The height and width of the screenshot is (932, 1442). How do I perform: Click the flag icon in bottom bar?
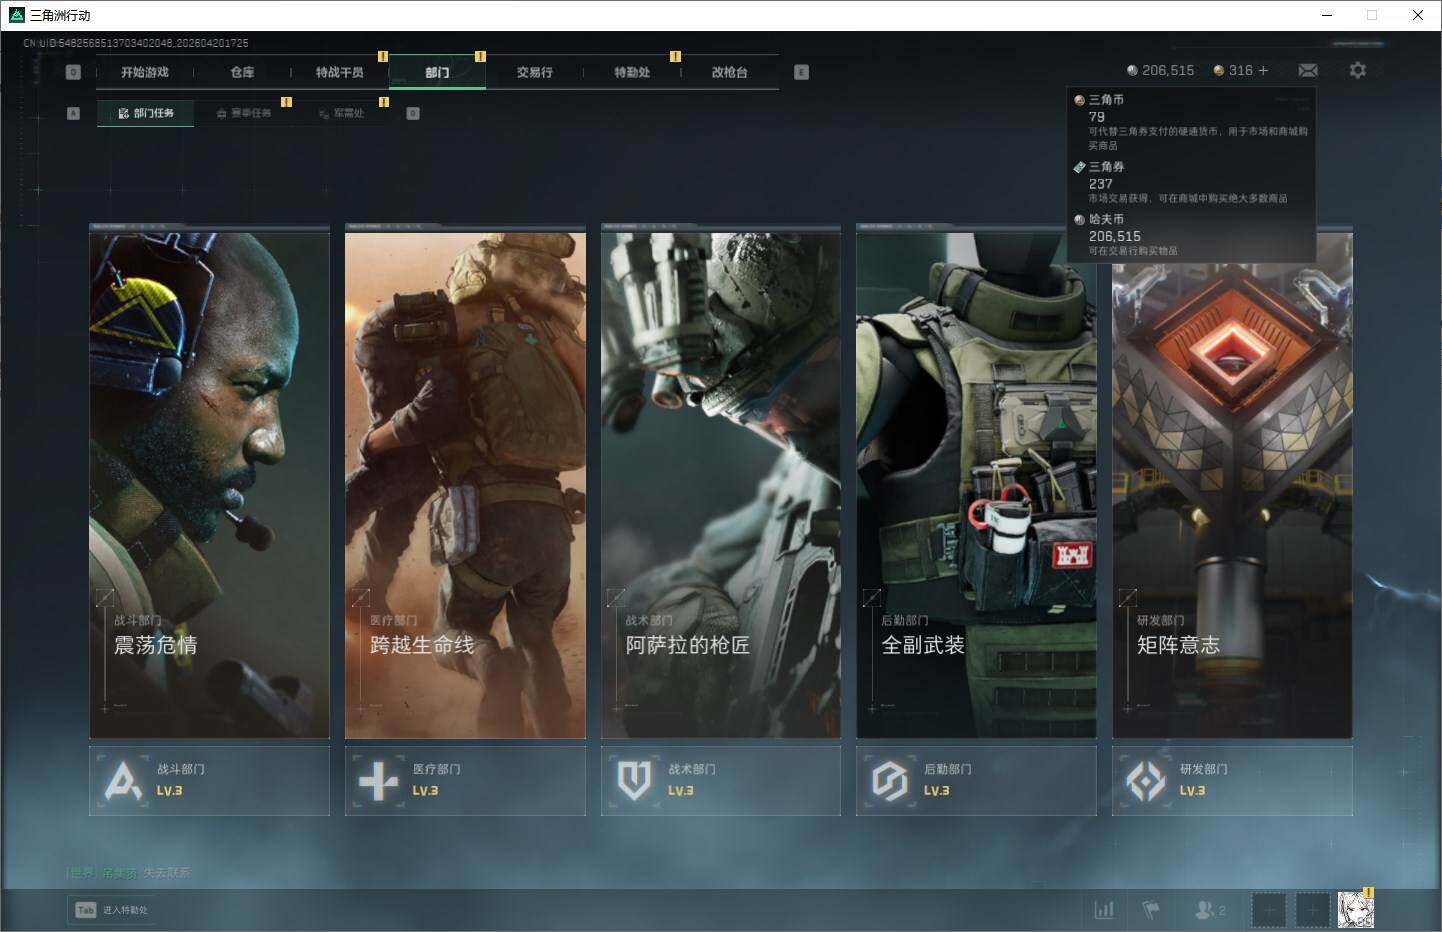pyautogui.click(x=1151, y=909)
